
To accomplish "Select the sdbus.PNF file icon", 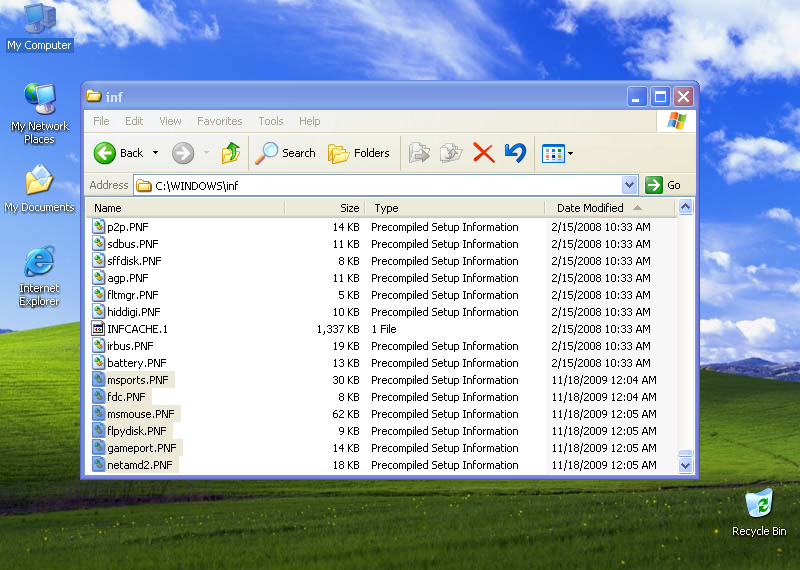I will [x=98, y=243].
